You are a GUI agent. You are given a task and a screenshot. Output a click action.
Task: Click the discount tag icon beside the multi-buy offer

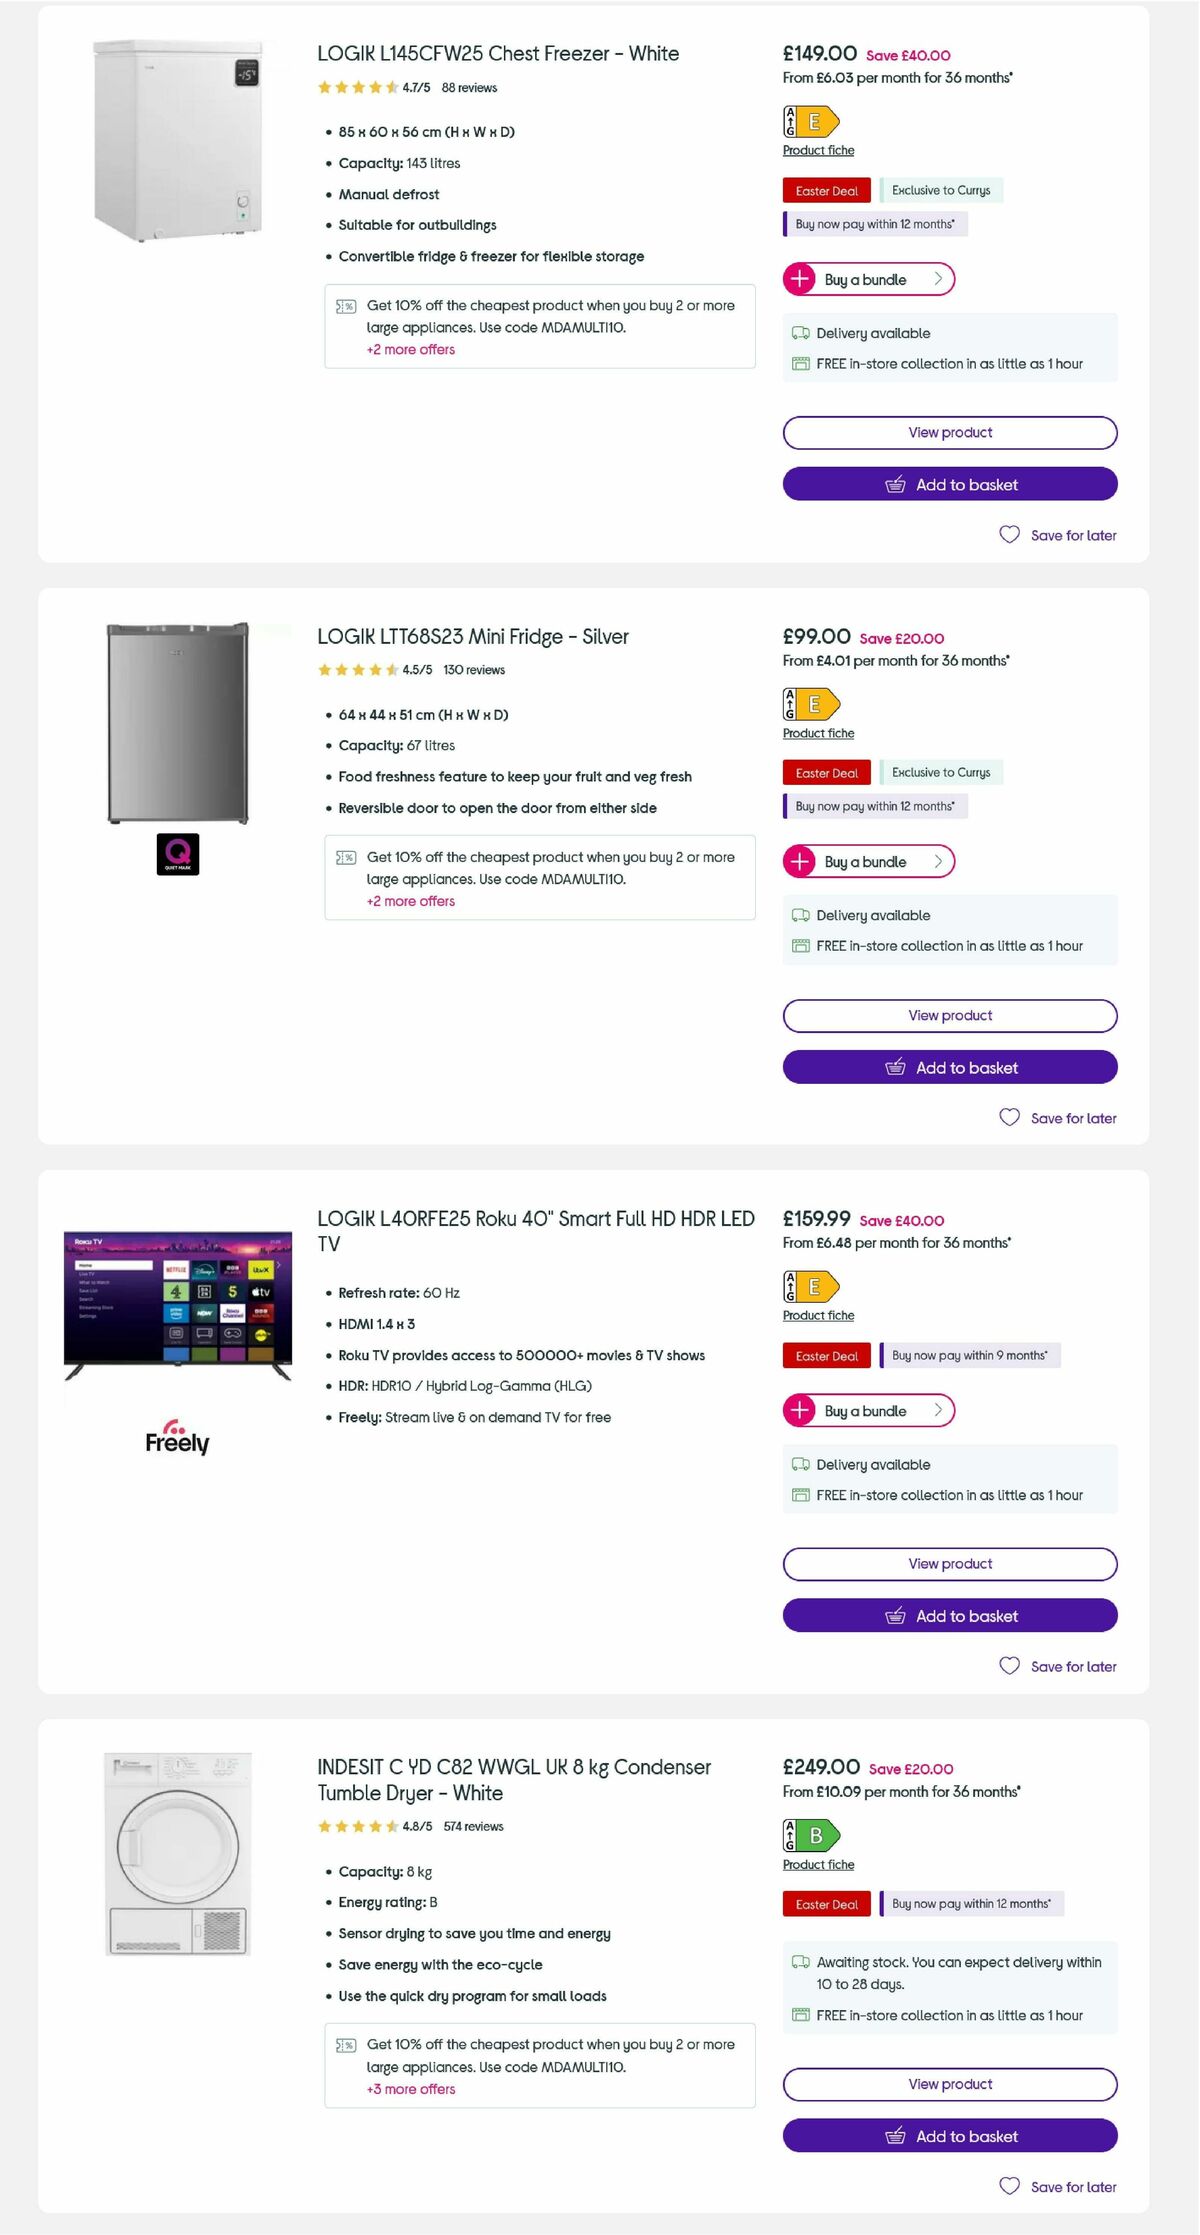pos(344,306)
